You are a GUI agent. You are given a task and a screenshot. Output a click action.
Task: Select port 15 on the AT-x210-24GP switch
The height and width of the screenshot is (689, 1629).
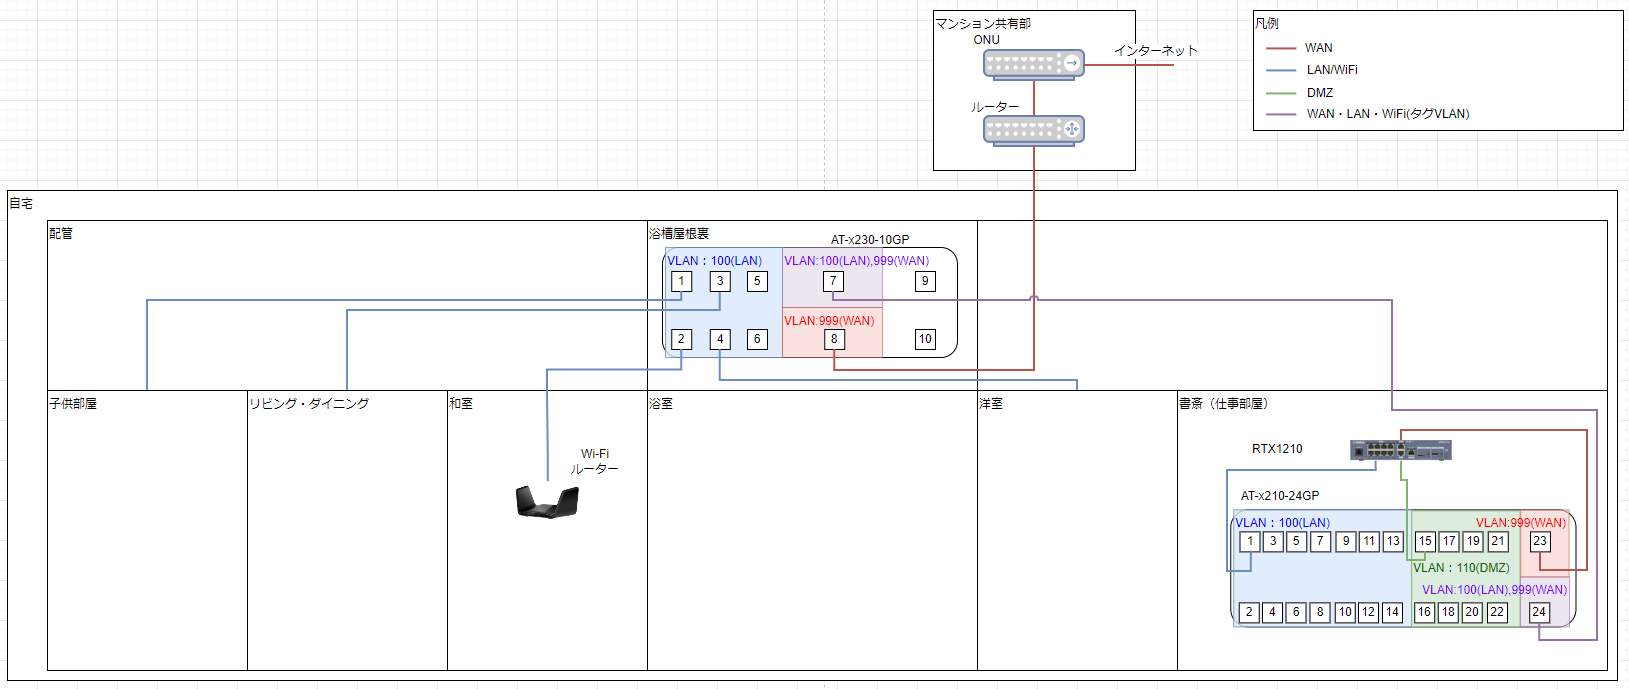point(1425,541)
